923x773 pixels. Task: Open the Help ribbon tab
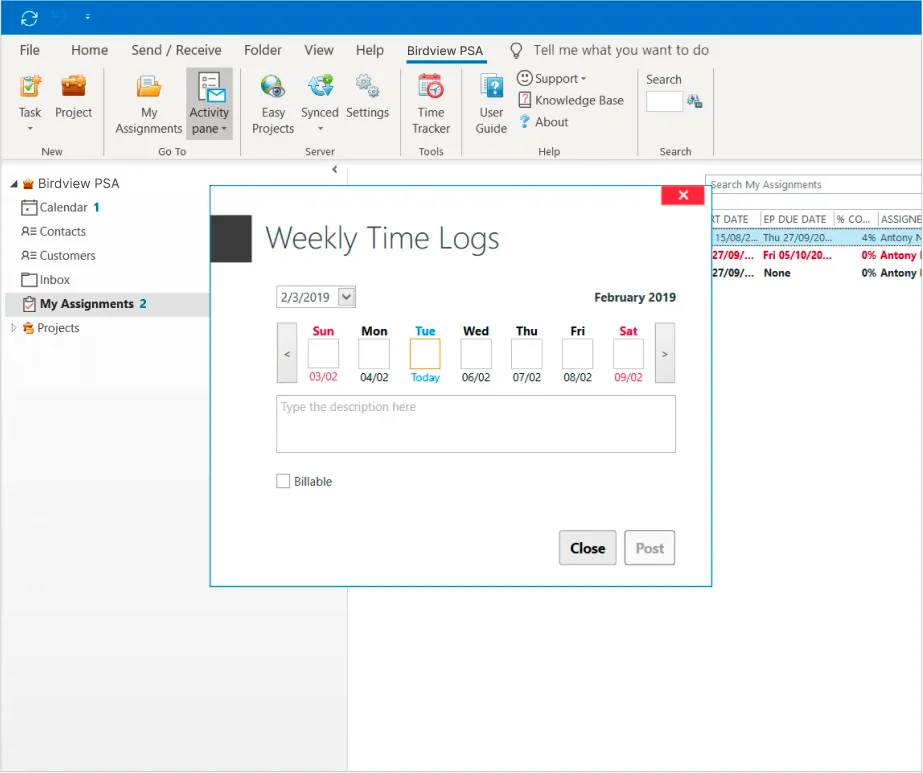(x=369, y=50)
